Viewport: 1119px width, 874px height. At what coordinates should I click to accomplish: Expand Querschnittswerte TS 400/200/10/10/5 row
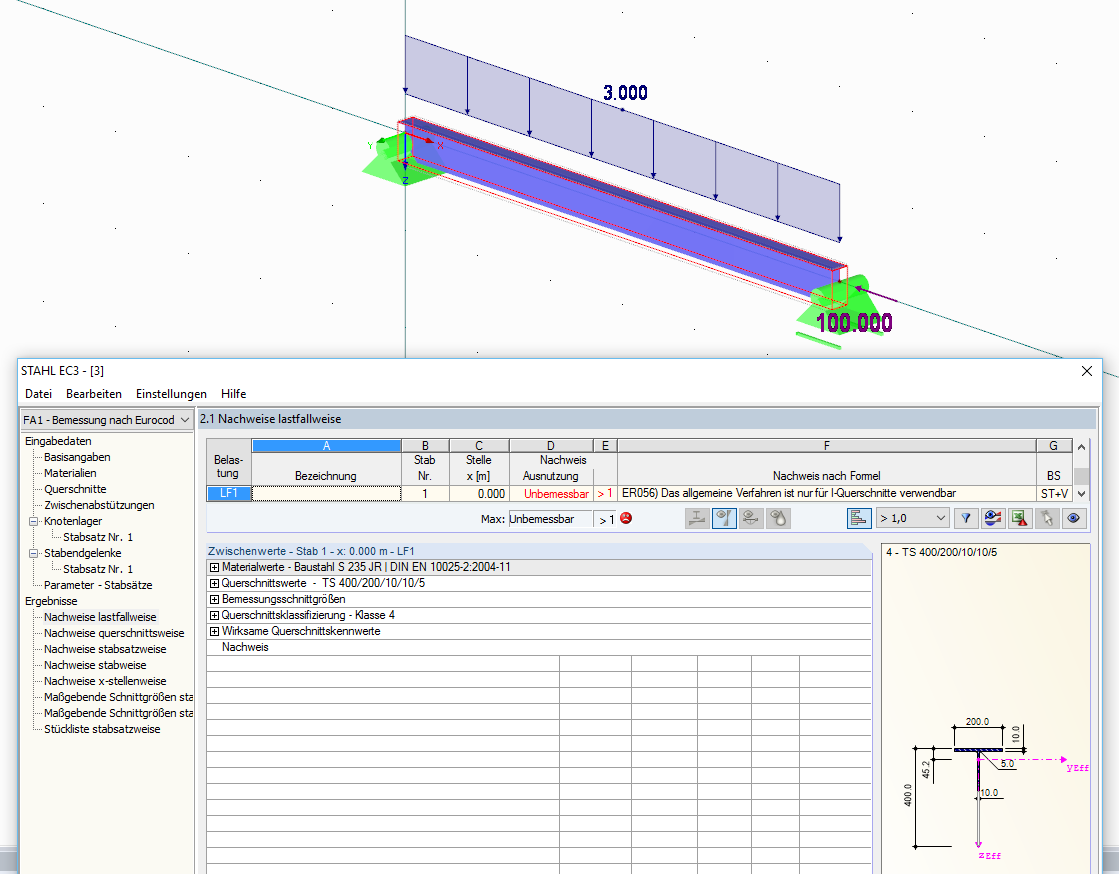[x=214, y=584]
